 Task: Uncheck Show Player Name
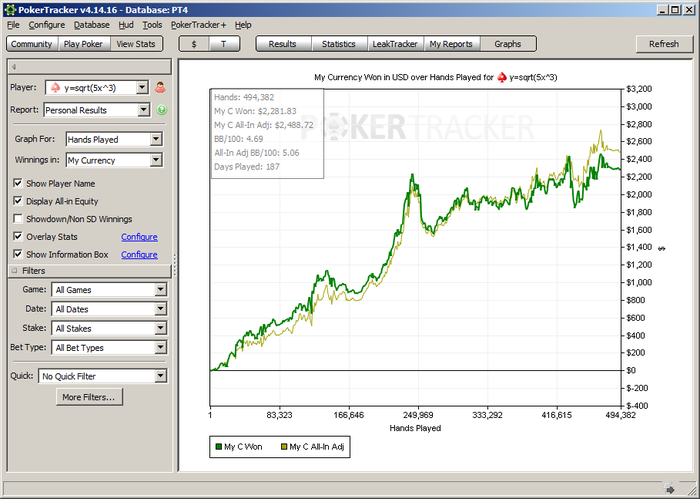point(18,183)
